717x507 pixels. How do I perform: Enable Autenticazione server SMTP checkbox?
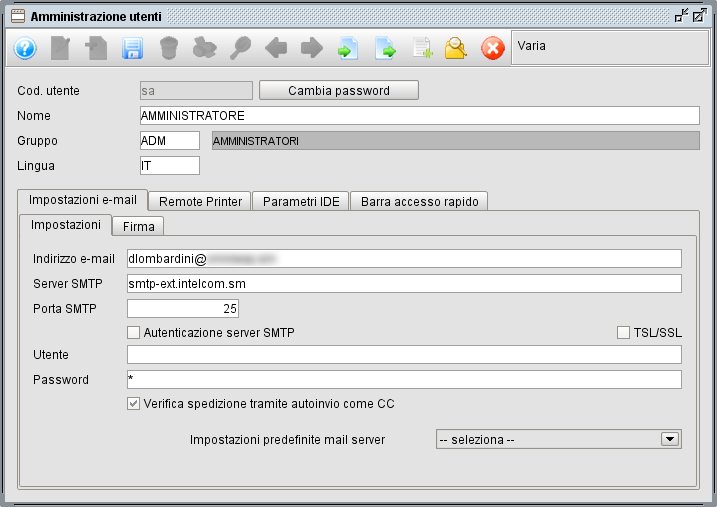(134, 332)
